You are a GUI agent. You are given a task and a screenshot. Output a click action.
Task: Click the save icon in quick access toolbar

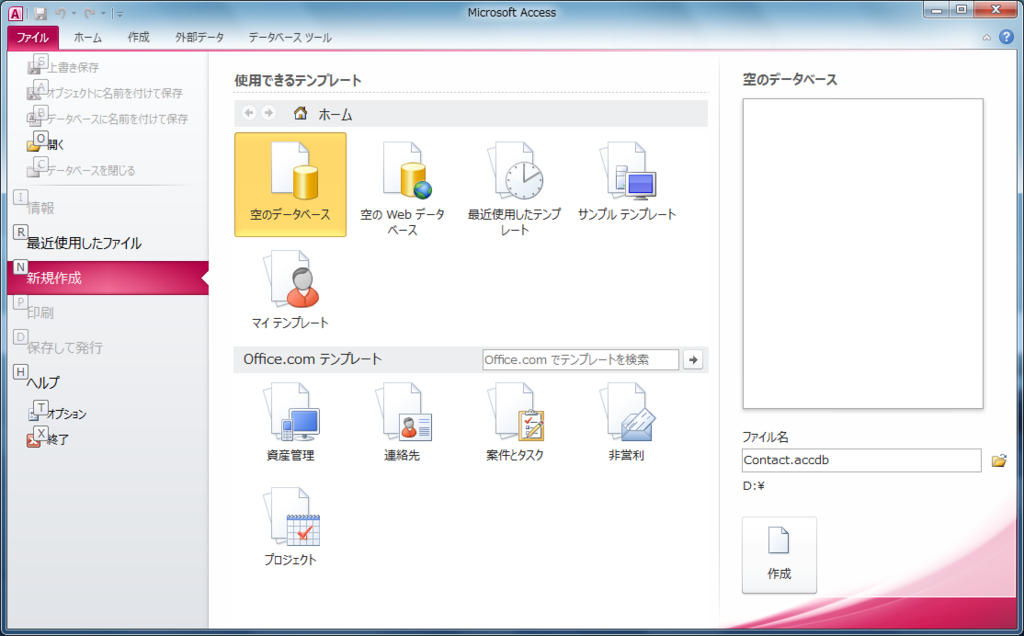pyautogui.click(x=40, y=13)
